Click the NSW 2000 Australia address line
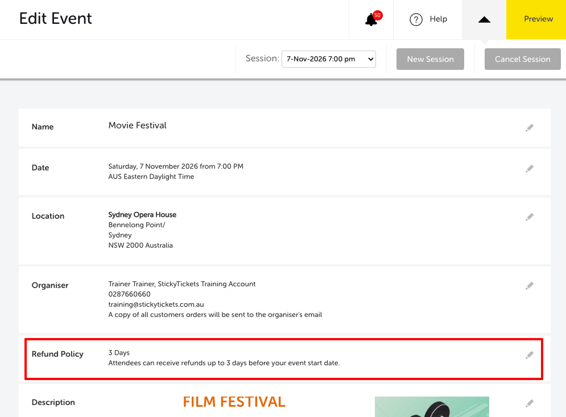This screenshot has width=566, height=417. (x=140, y=245)
